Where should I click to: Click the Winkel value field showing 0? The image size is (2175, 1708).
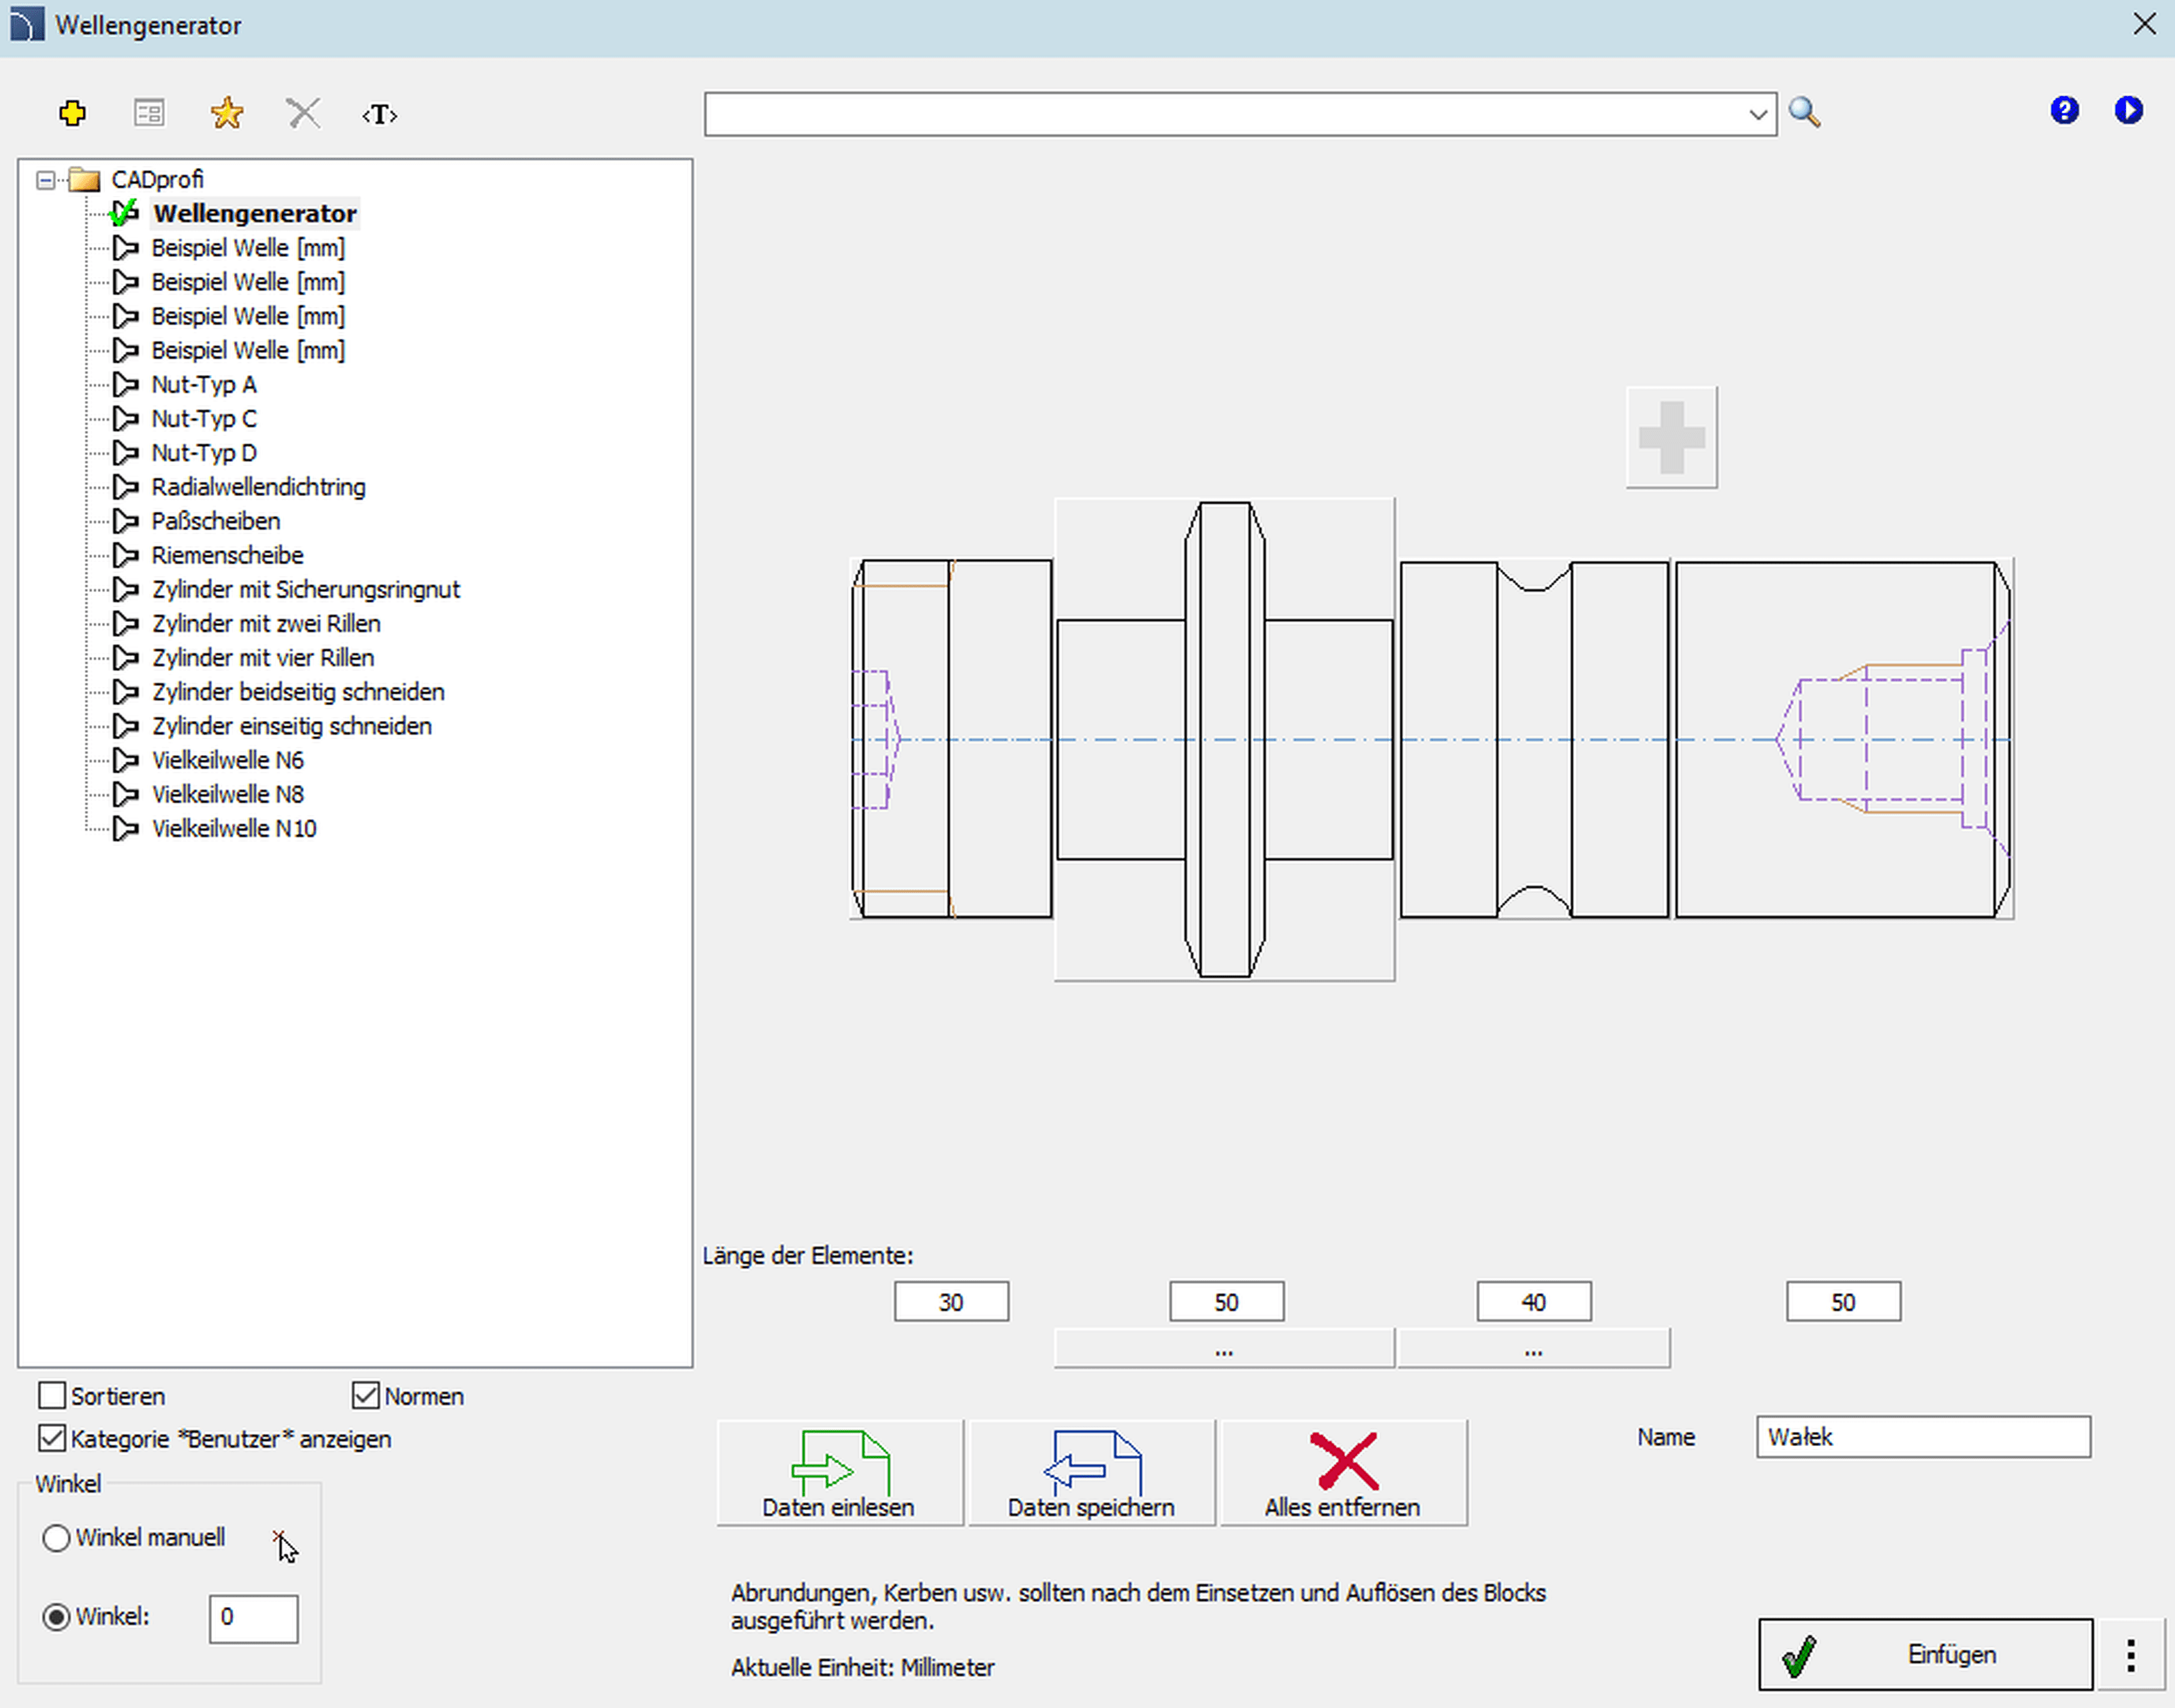(x=253, y=1618)
